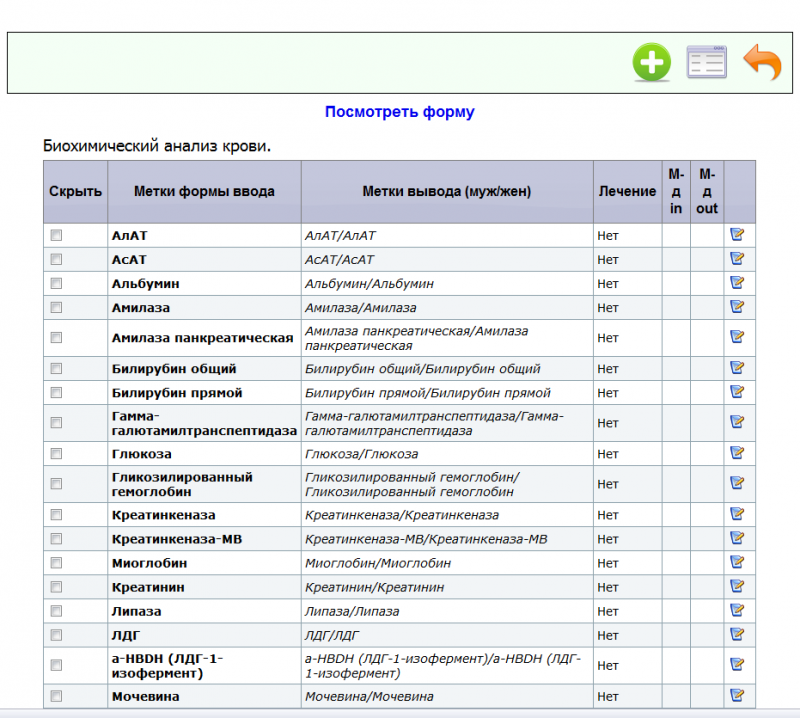This screenshot has height=718, width=800.
Task: Edit the Мочевина row entry
Action: [x=738, y=695]
